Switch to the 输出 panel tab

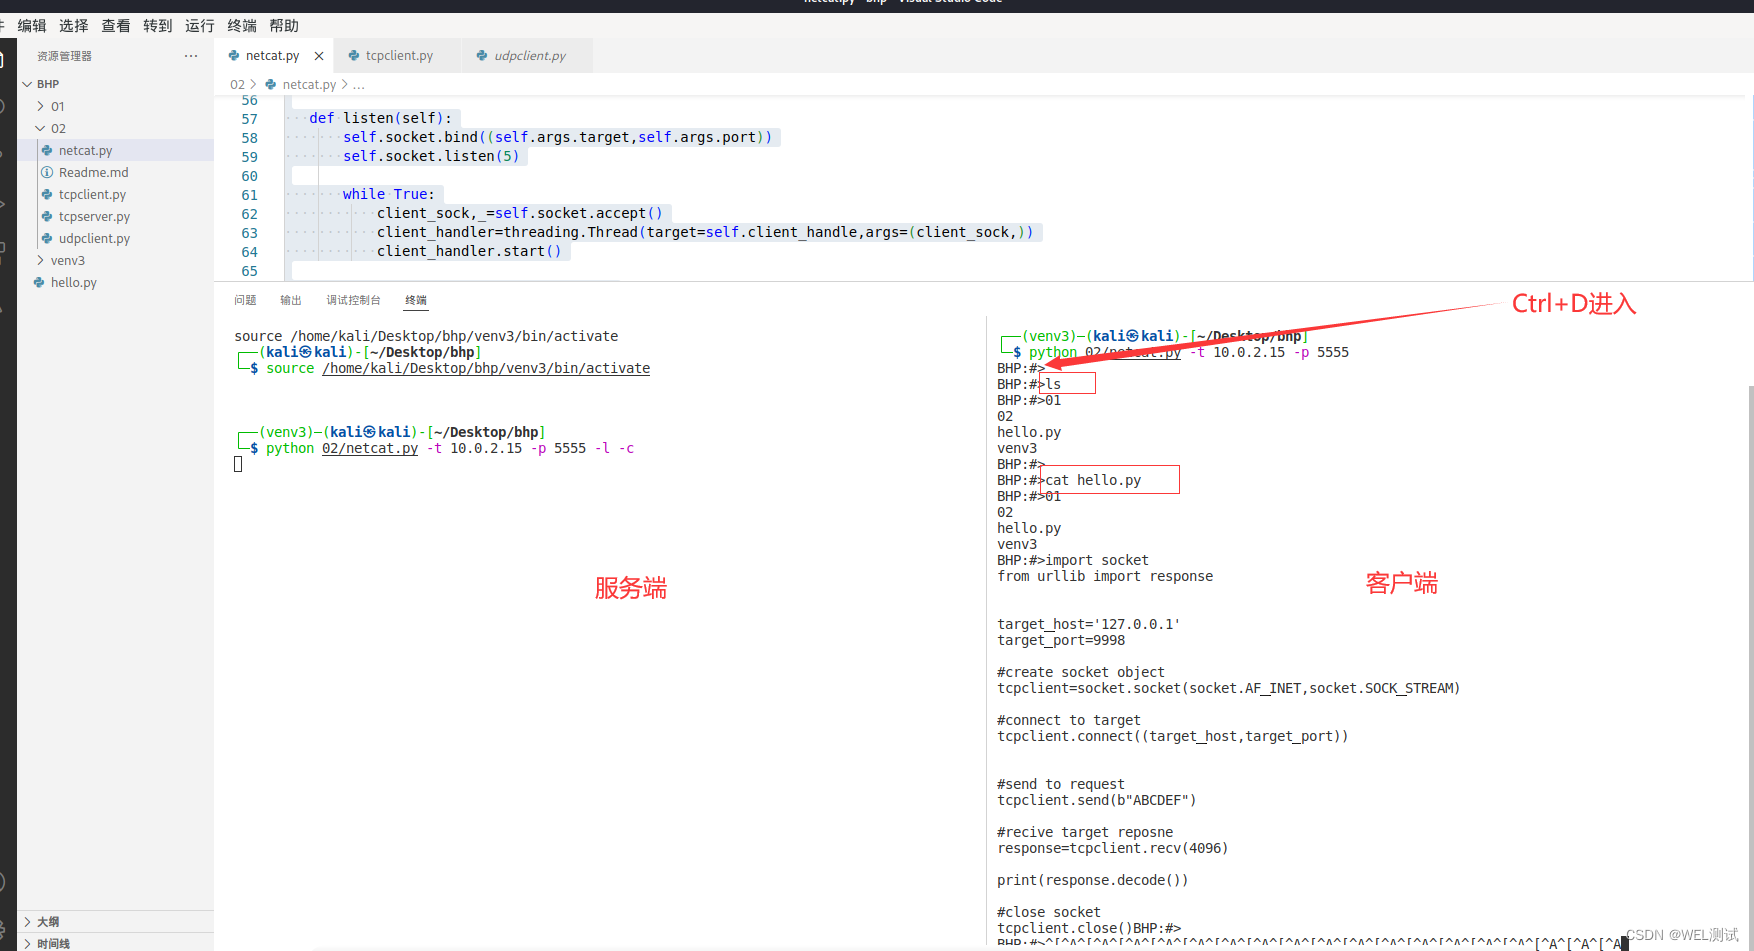point(291,300)
